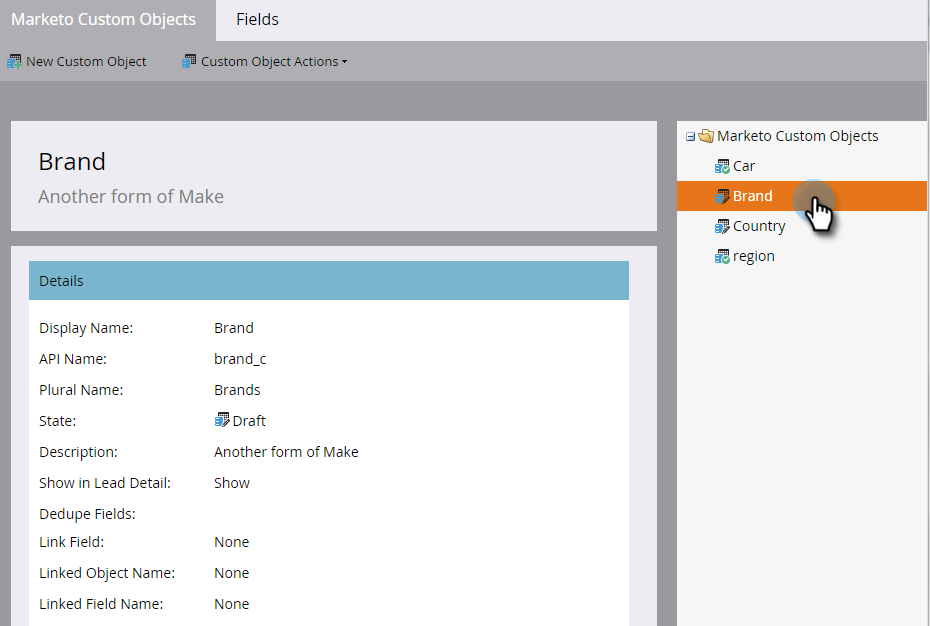The height and width of the screenshot is (626, 930).
Task: Click the New Custom Object icon
Action: 14,61
